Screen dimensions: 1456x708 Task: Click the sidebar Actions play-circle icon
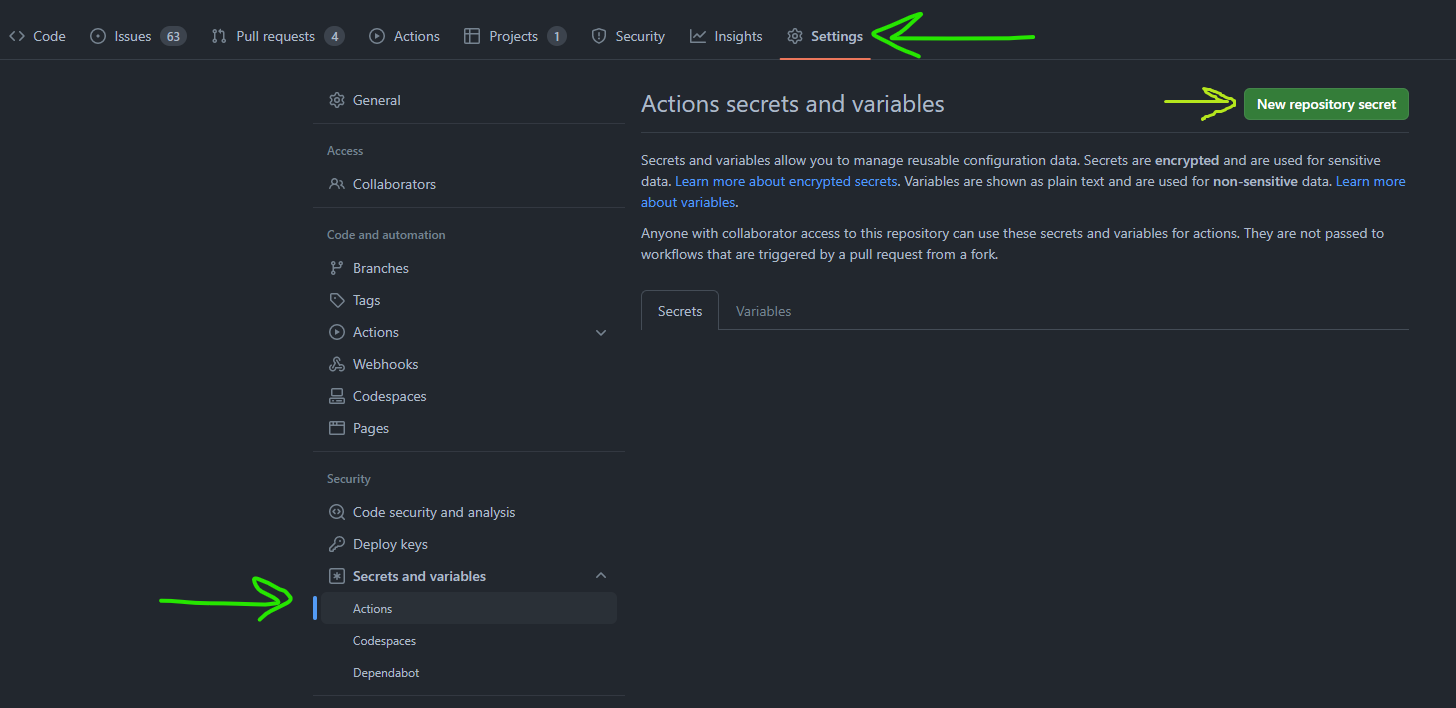click(337, 332)
